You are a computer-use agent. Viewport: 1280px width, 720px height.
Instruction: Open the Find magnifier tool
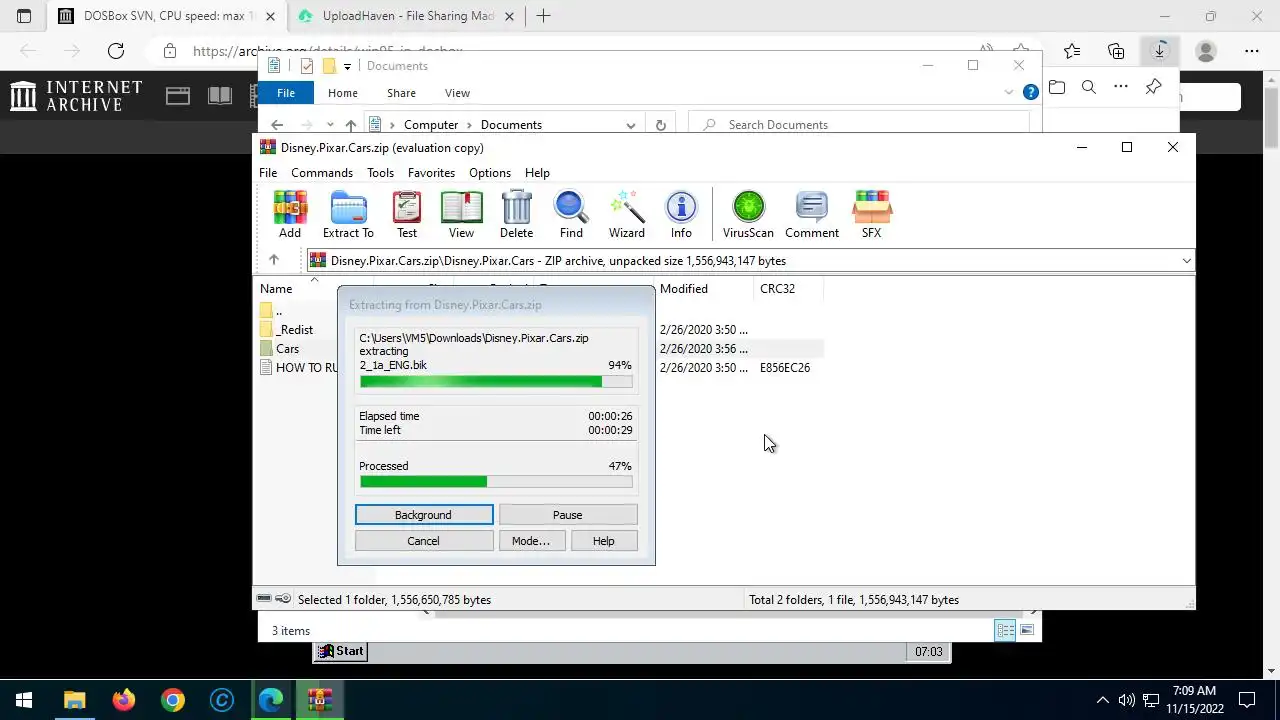[x=571, y=214]
